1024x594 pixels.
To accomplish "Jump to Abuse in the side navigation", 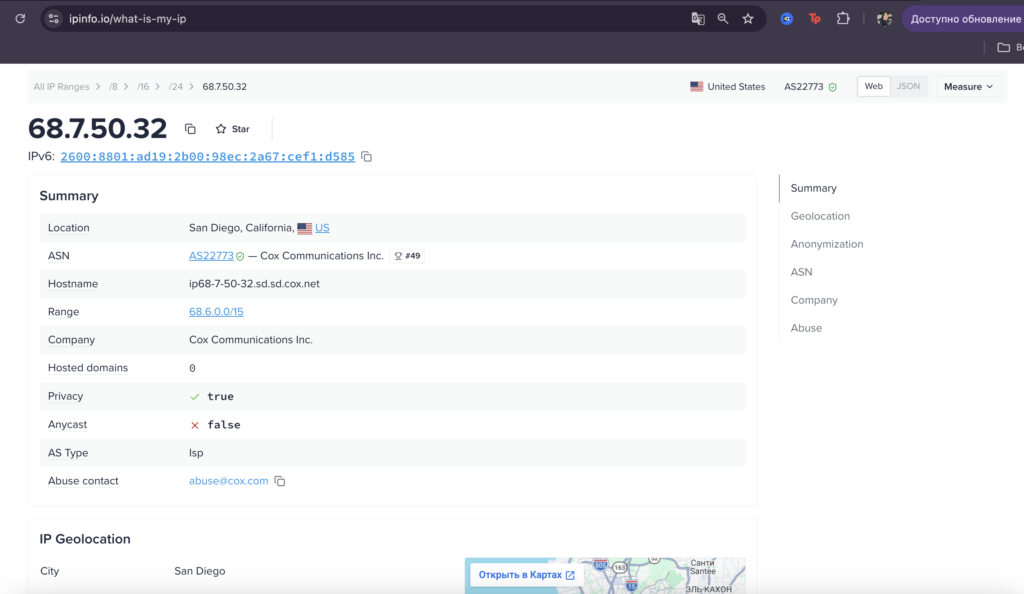I will (x=806, y=328).
